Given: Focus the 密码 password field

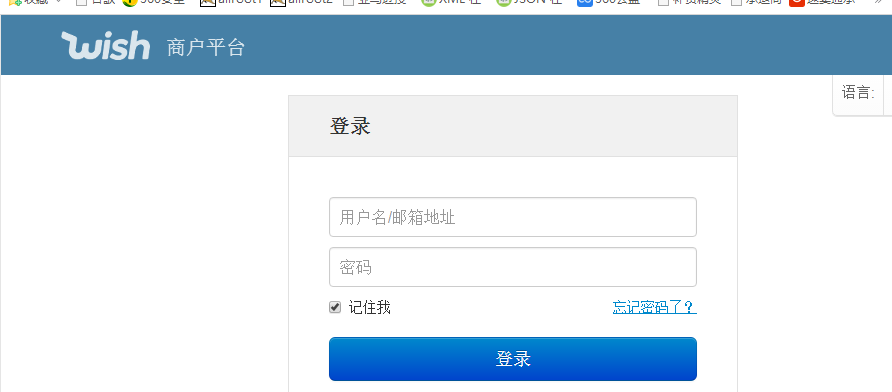Looking at the screenshot, I should click(x=513, y=267).
